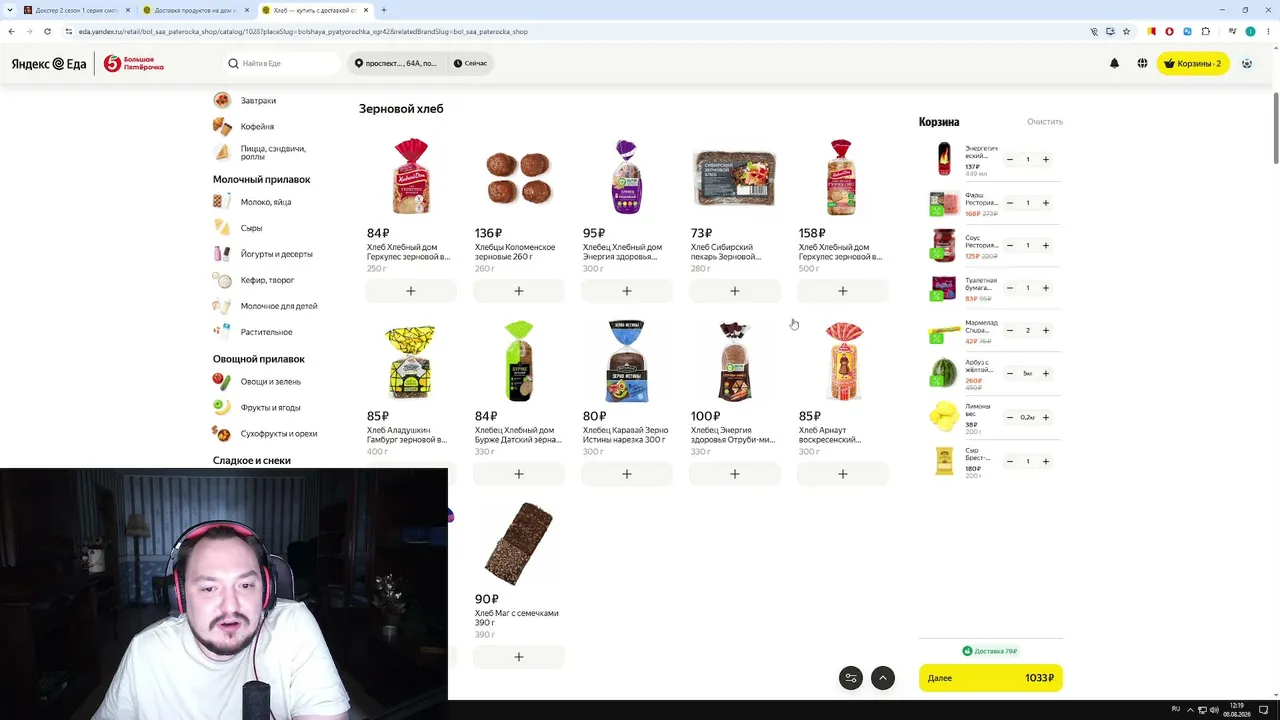Image resolution: width=1280 pixels, height=720 pixels.
Task: Open the Большая Пятёрочка store logo
Action: coord(134,64)
